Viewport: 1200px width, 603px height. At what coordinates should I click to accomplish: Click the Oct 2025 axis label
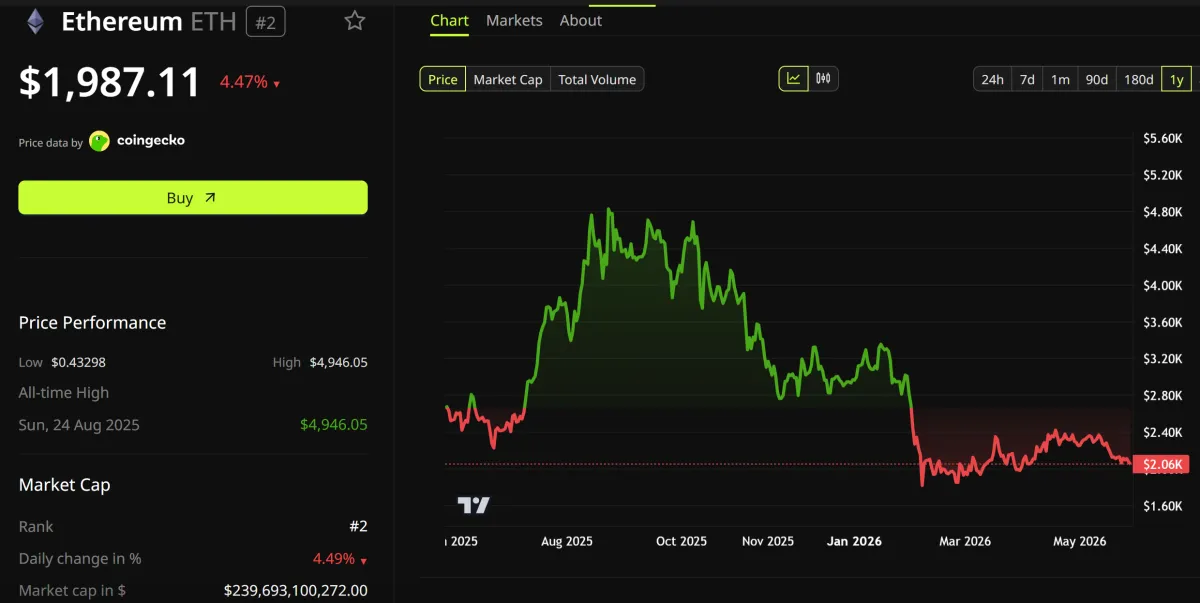pos(681,541)
